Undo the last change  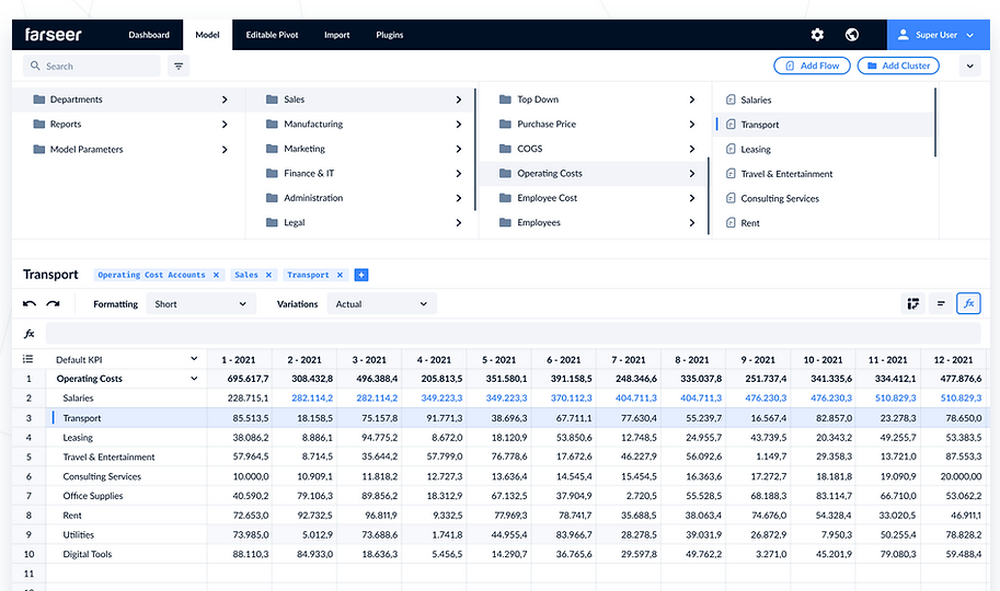29,304
